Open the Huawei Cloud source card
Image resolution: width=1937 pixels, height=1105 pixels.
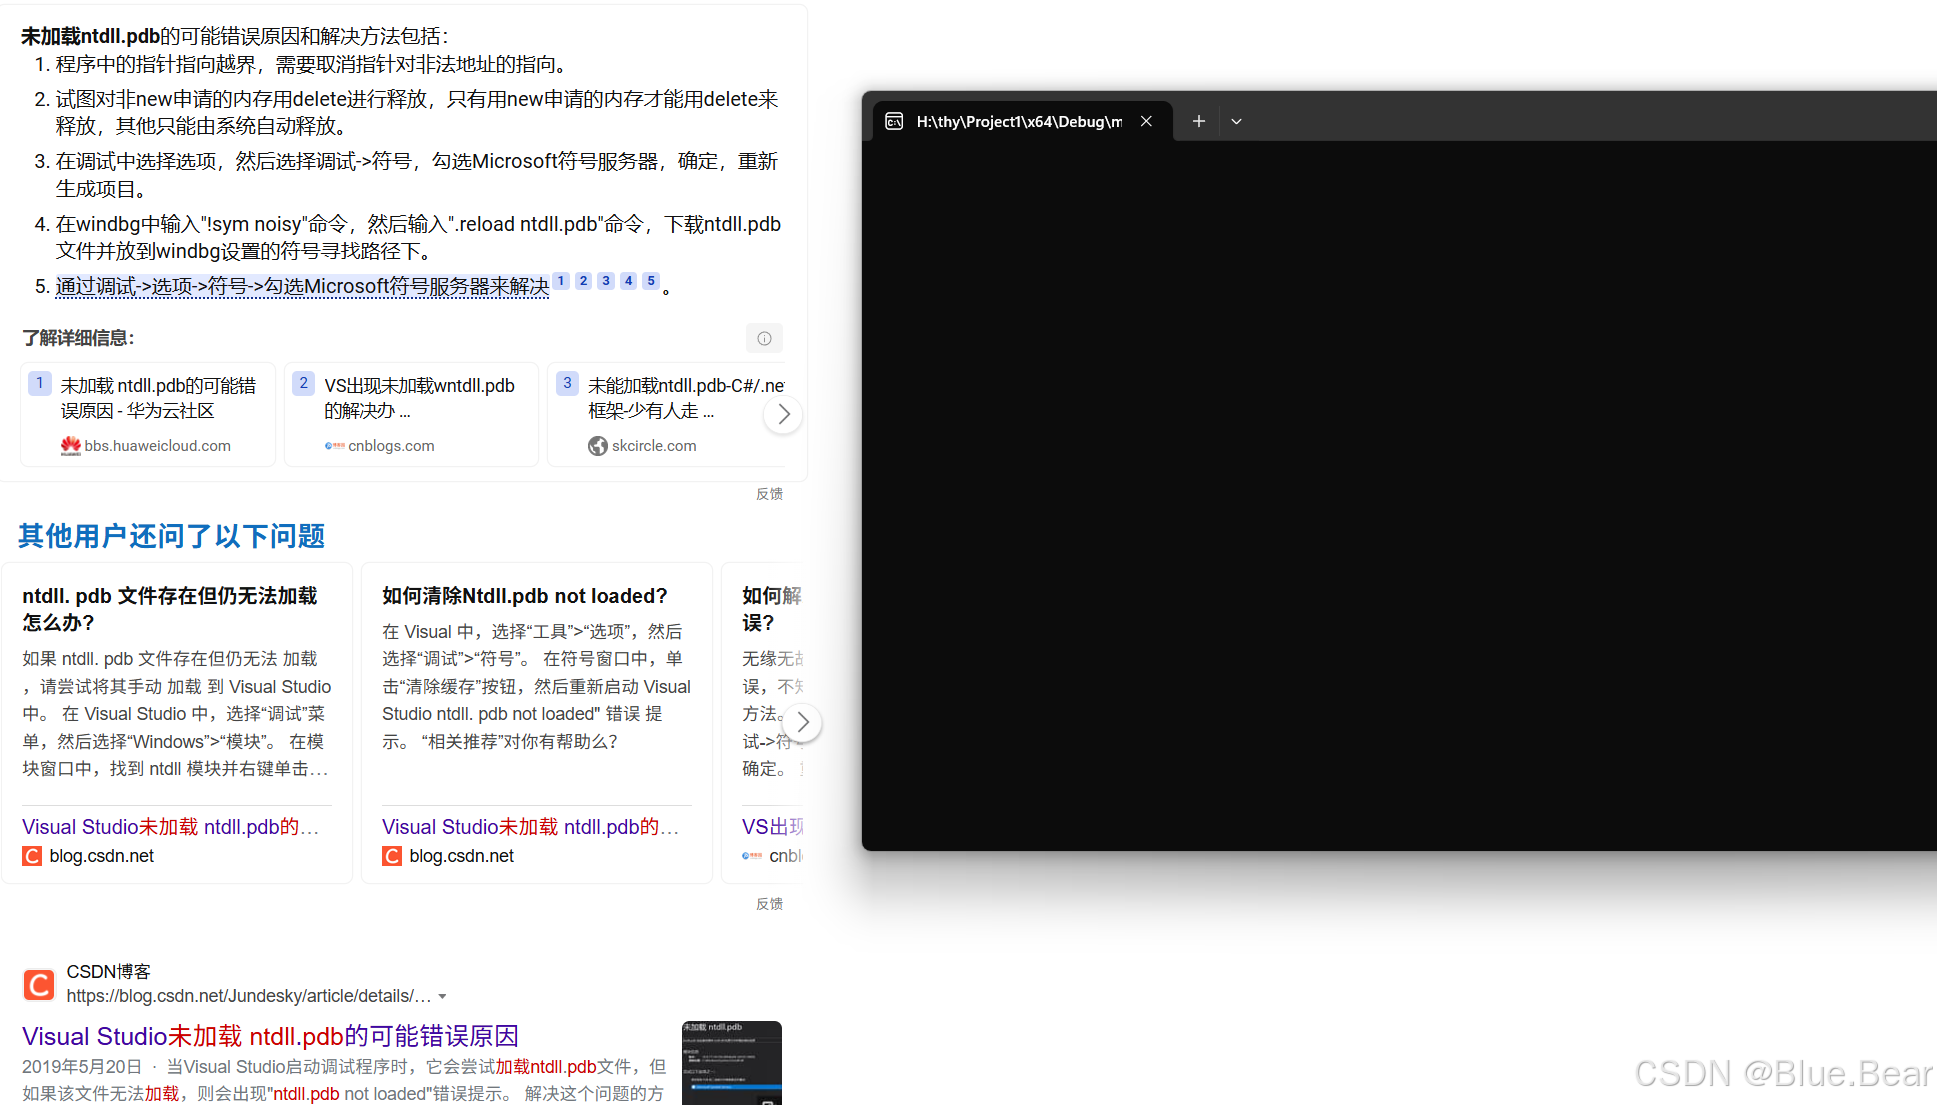tap(148, 414)
